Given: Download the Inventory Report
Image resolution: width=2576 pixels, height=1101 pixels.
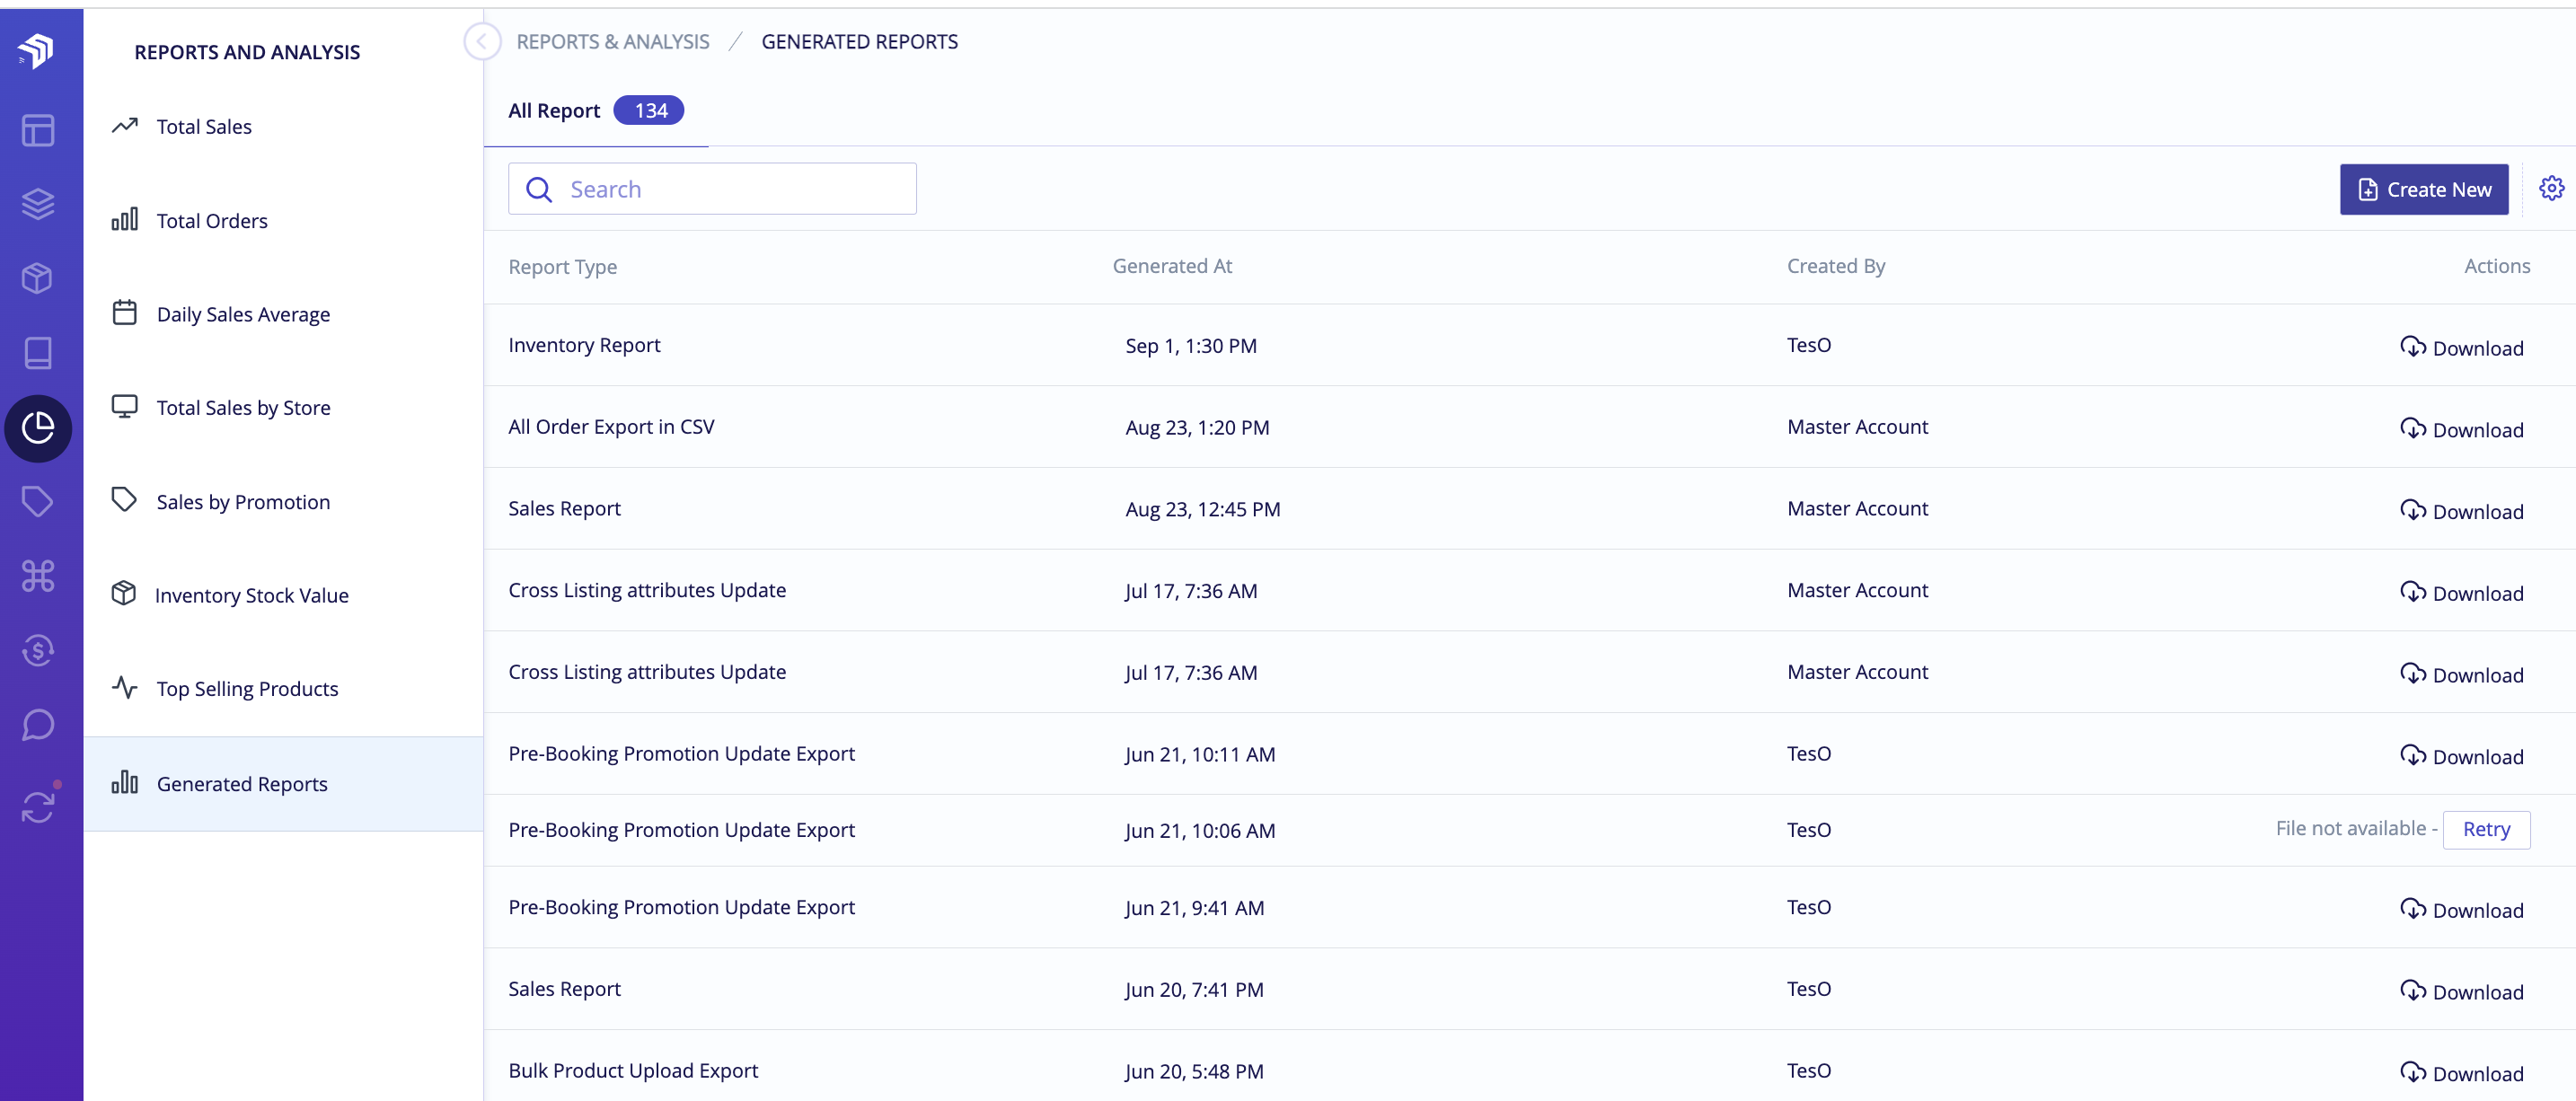Looking at the screenshot, I should (x=2461, y=347).
